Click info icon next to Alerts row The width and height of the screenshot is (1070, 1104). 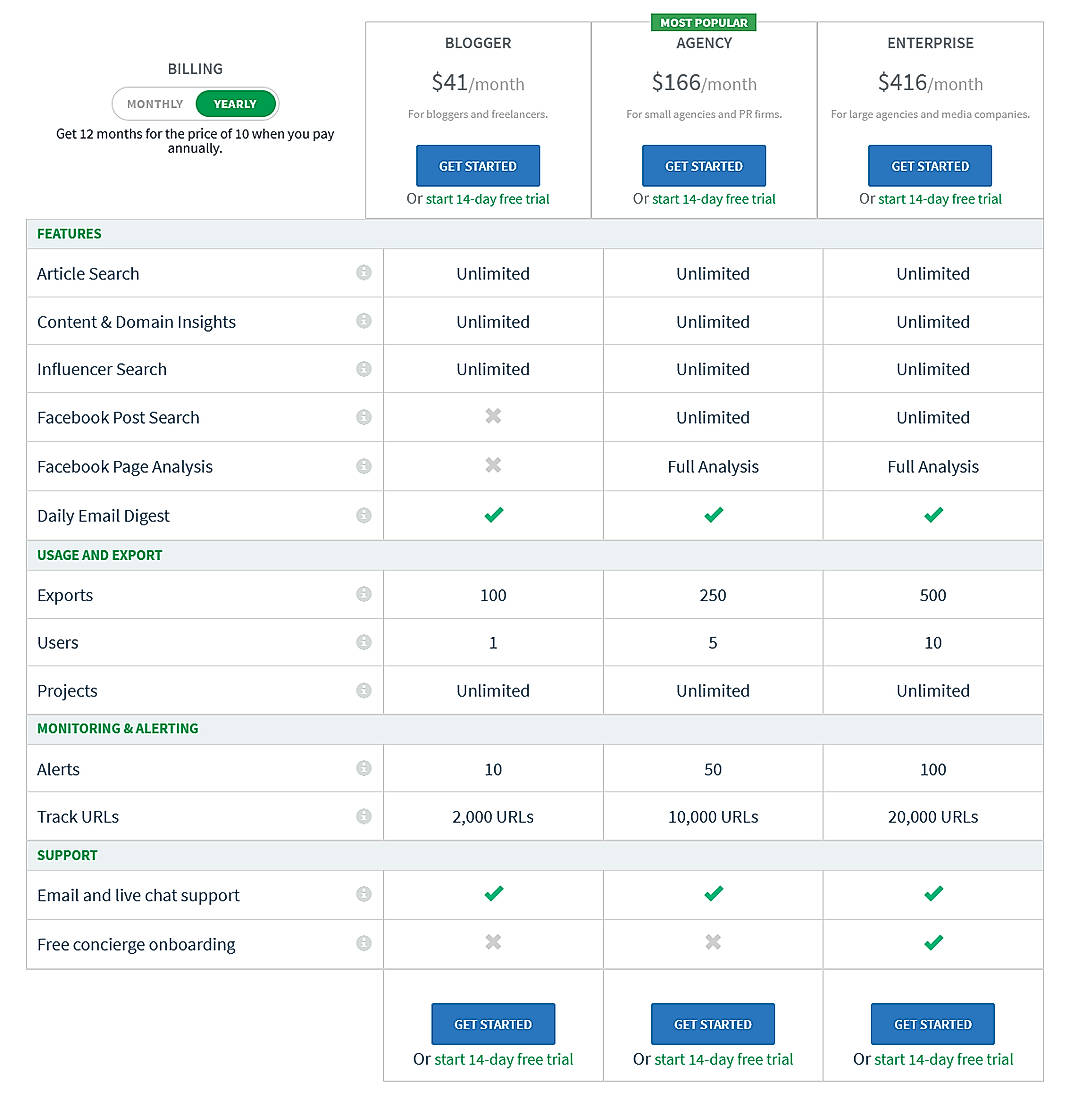click(364, 768)
